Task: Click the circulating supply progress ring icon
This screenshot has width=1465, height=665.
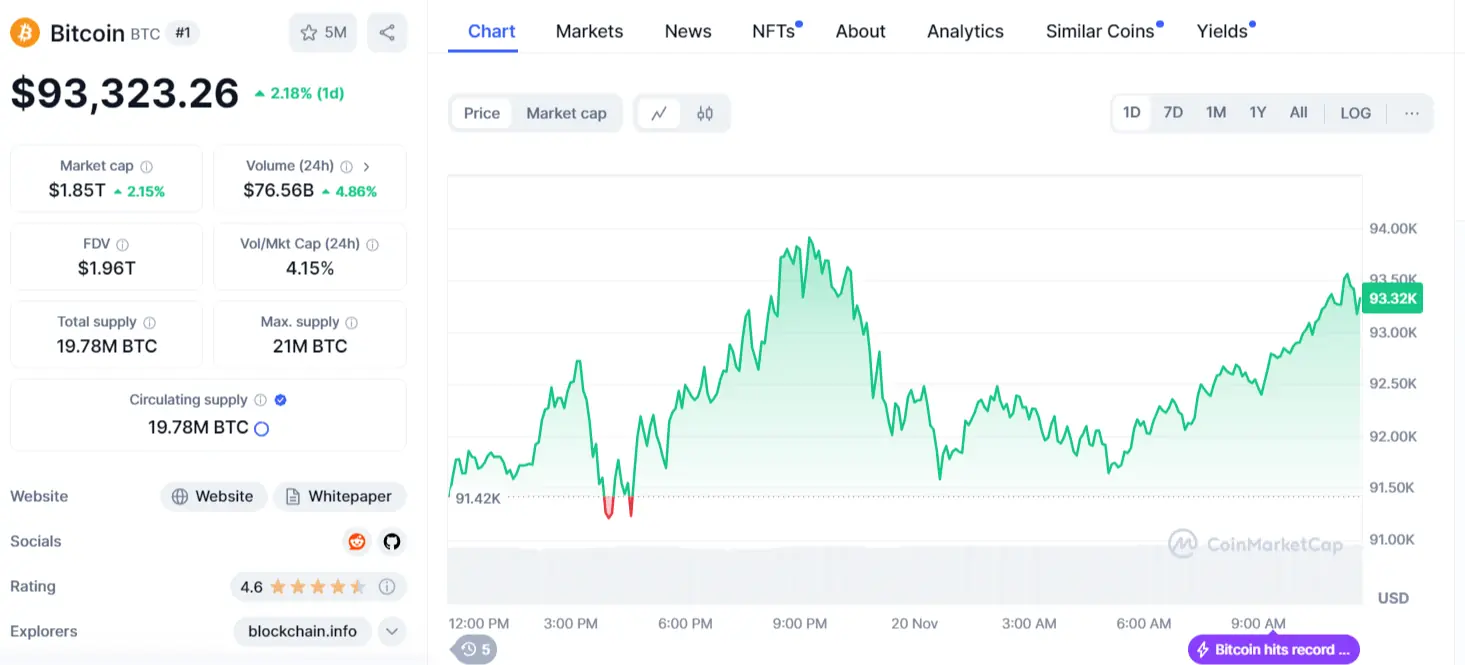Action: pyautogui.click(x=262, y=429)
